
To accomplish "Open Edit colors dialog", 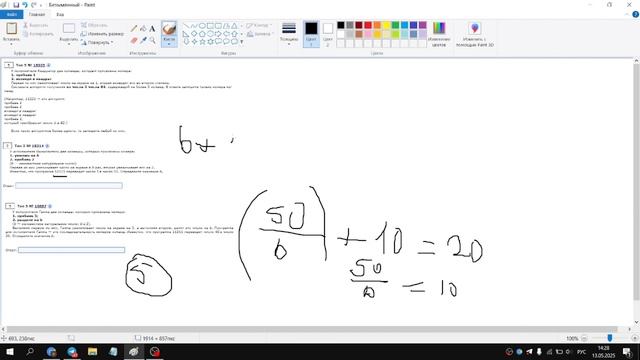I will (439, 34).
